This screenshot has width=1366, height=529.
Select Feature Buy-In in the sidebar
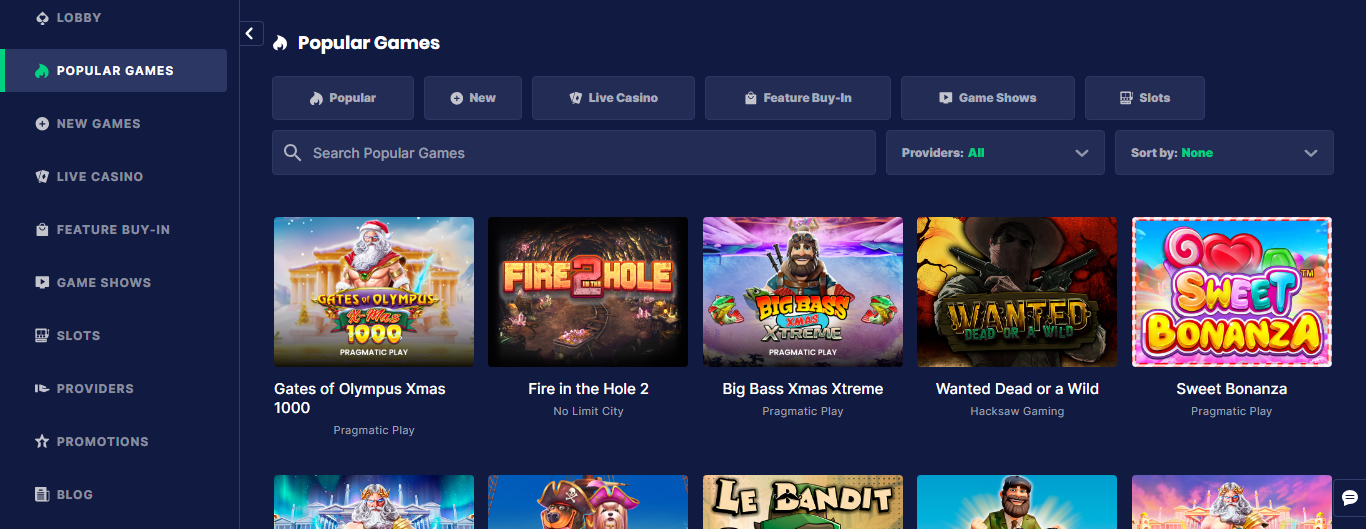click(114, 230)
